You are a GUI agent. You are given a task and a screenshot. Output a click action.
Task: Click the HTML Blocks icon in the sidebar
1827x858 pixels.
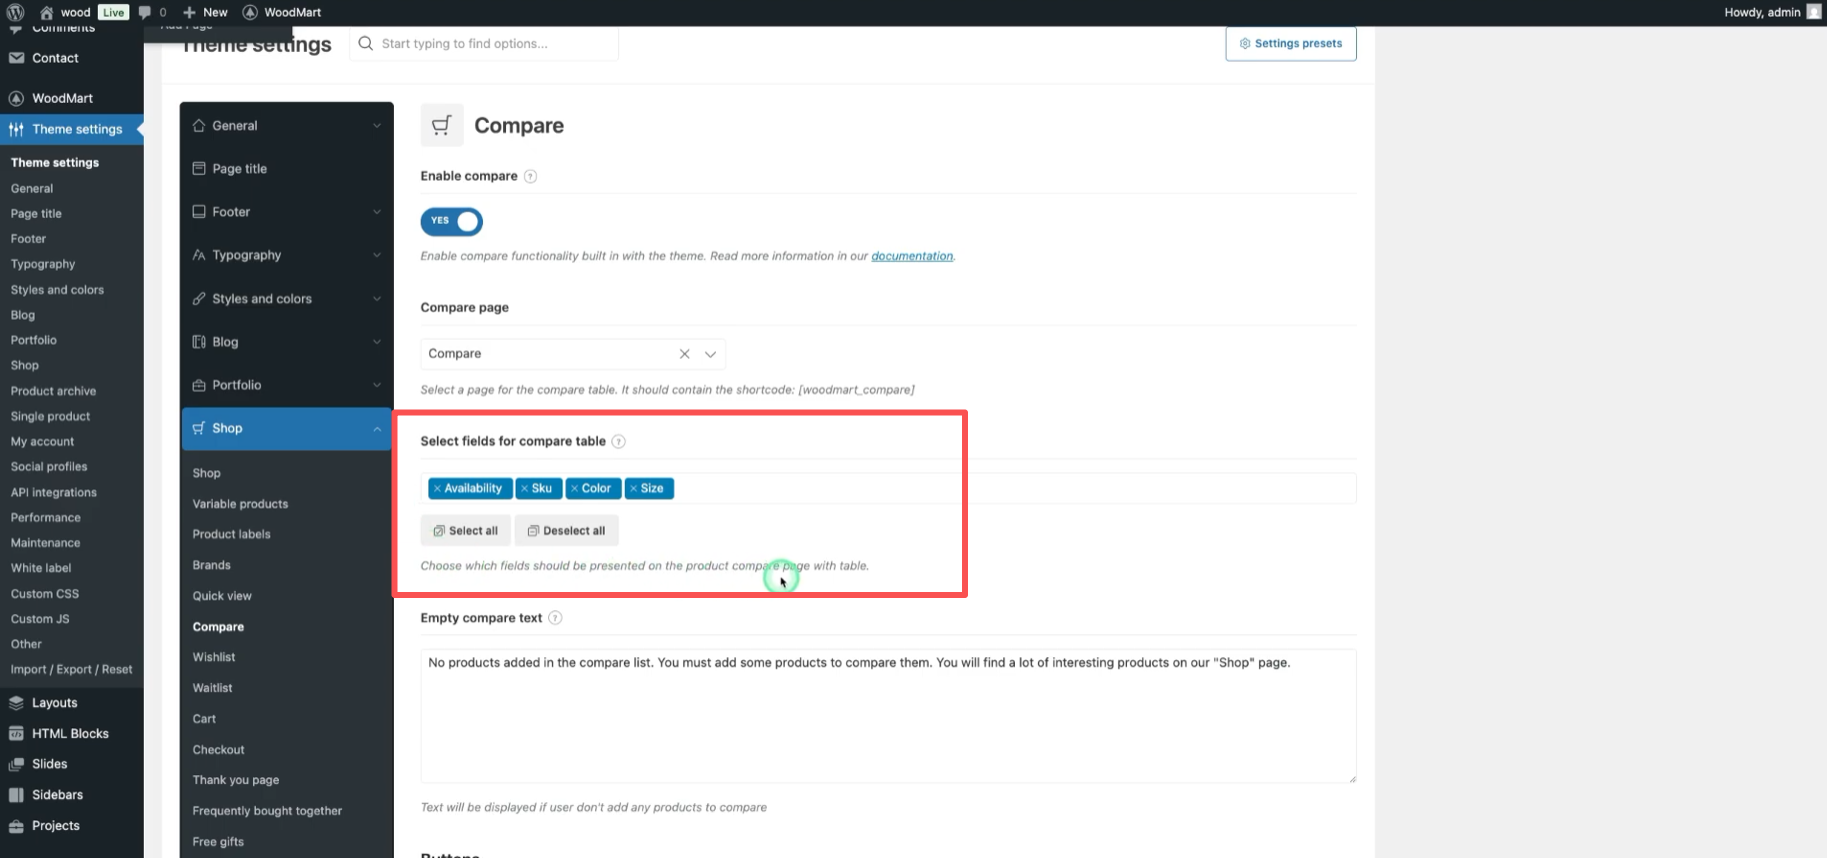16,734
